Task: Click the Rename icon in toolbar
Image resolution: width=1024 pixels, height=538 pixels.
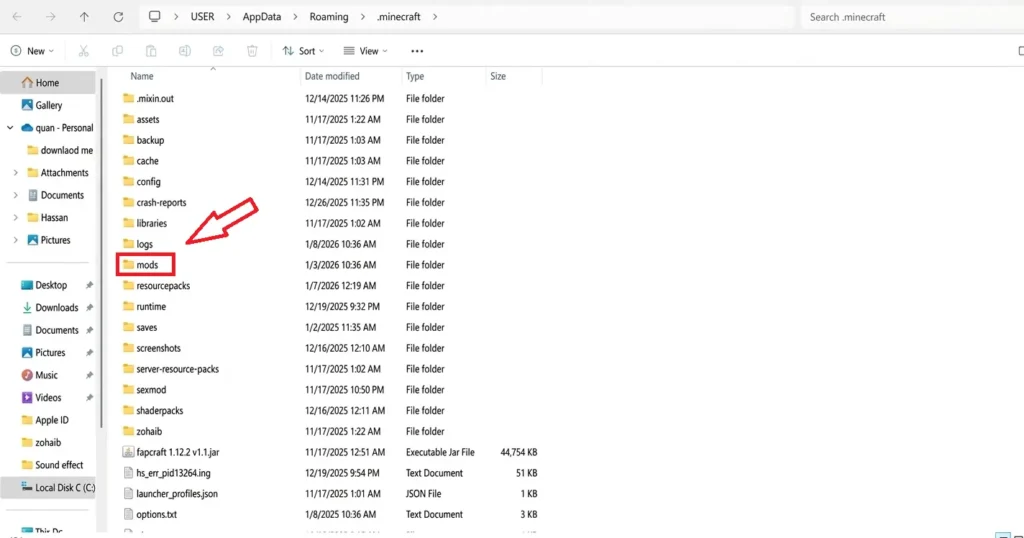Action: pyautogui.click(x=185, y=51)
